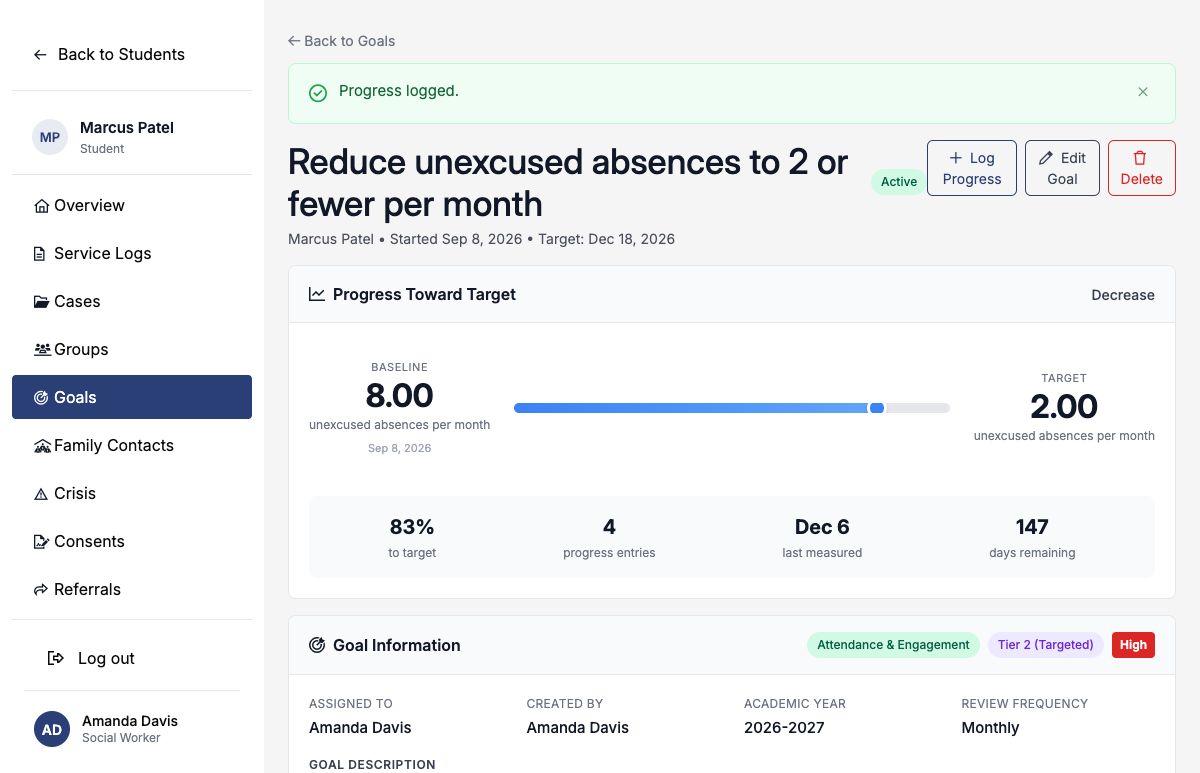Navigate to Consents

[132, 541]
